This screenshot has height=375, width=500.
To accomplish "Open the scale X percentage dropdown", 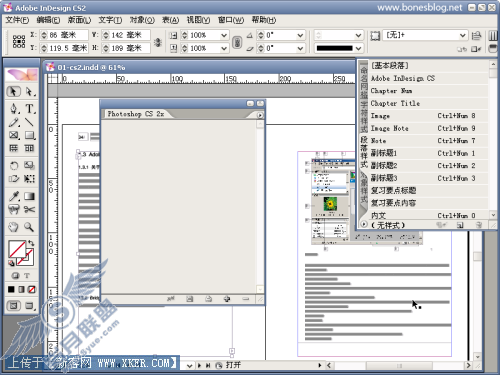I will point(224,35).
